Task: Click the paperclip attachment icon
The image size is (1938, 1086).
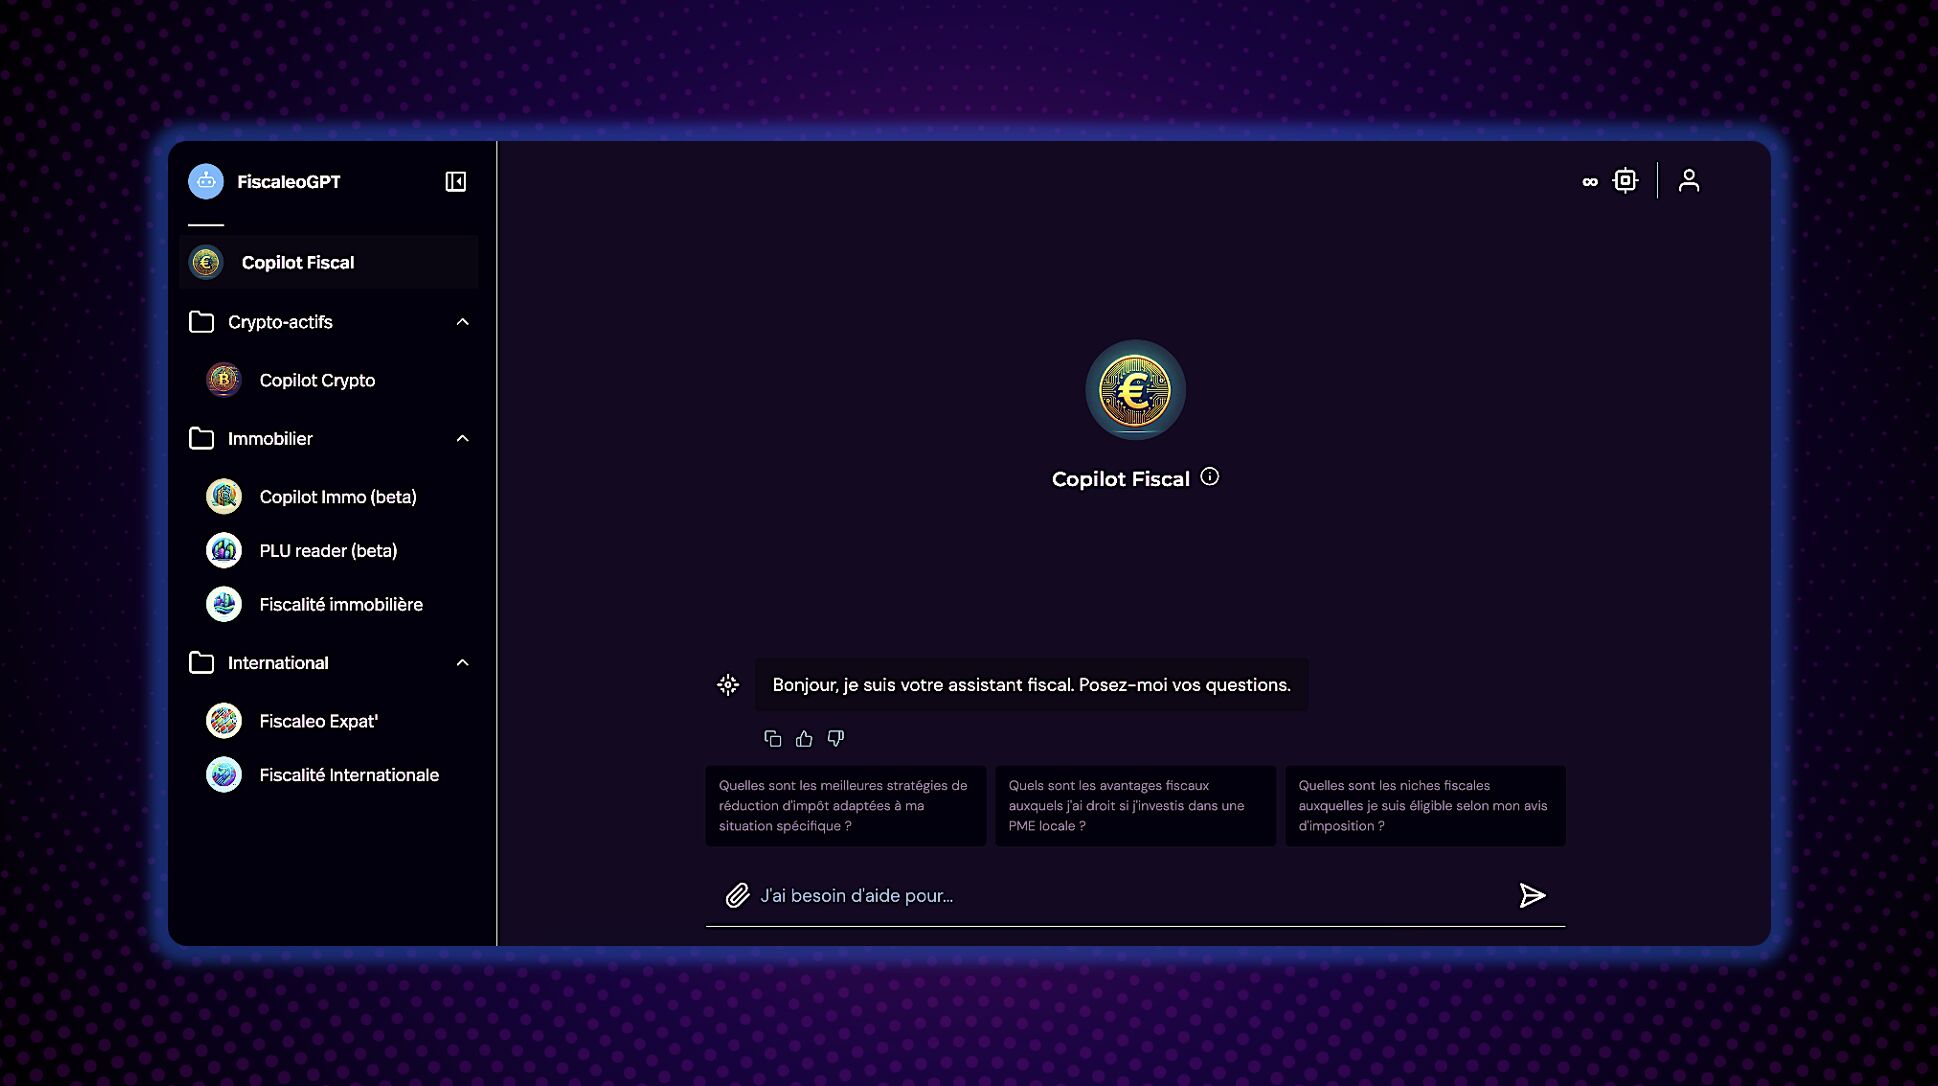Action: 737,895
